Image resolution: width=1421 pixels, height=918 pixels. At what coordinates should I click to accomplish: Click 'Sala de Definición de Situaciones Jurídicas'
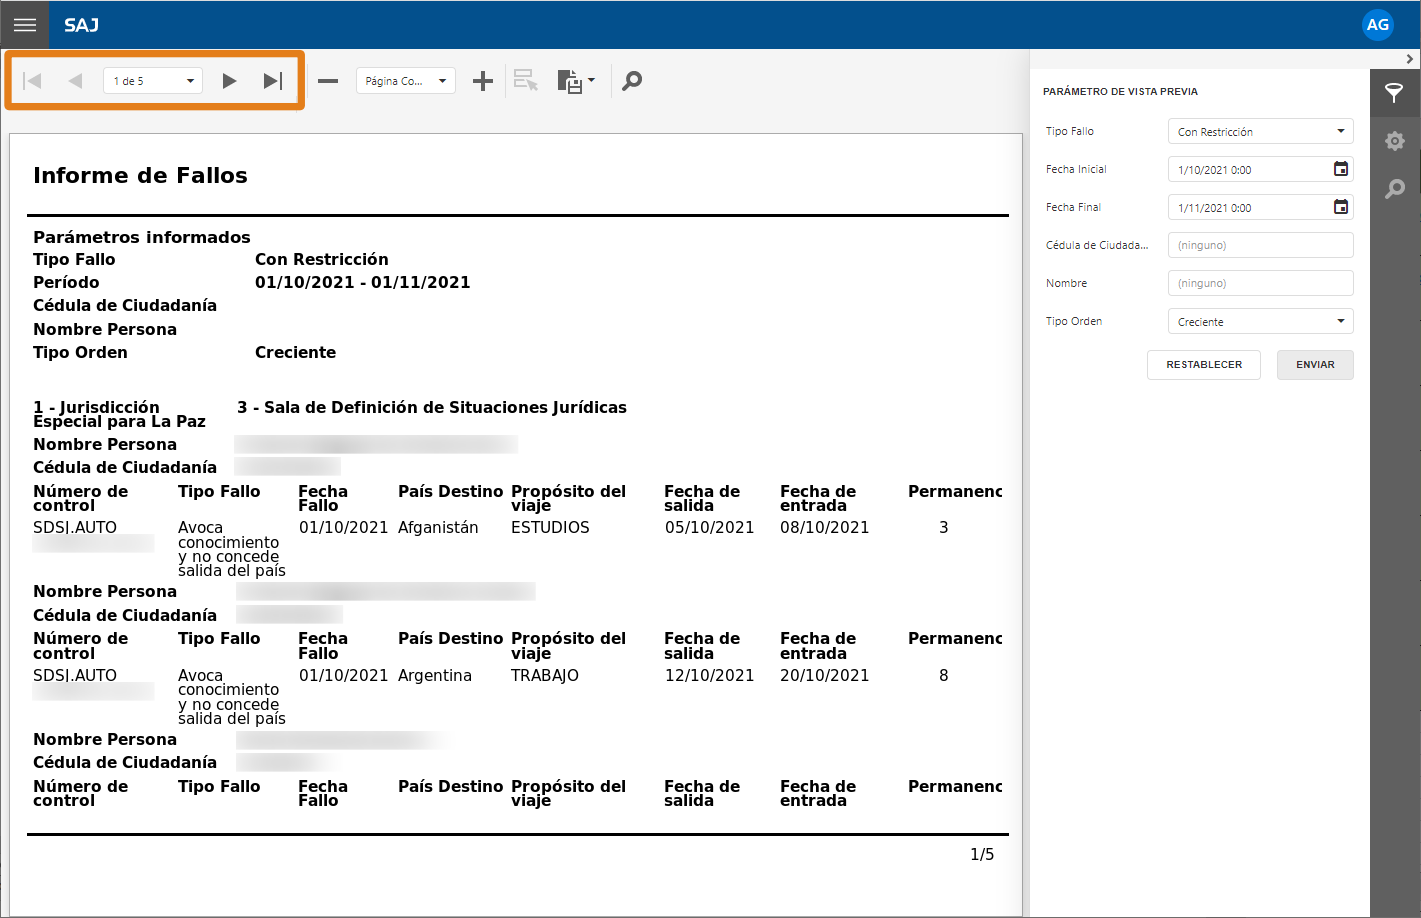[445, 407]
